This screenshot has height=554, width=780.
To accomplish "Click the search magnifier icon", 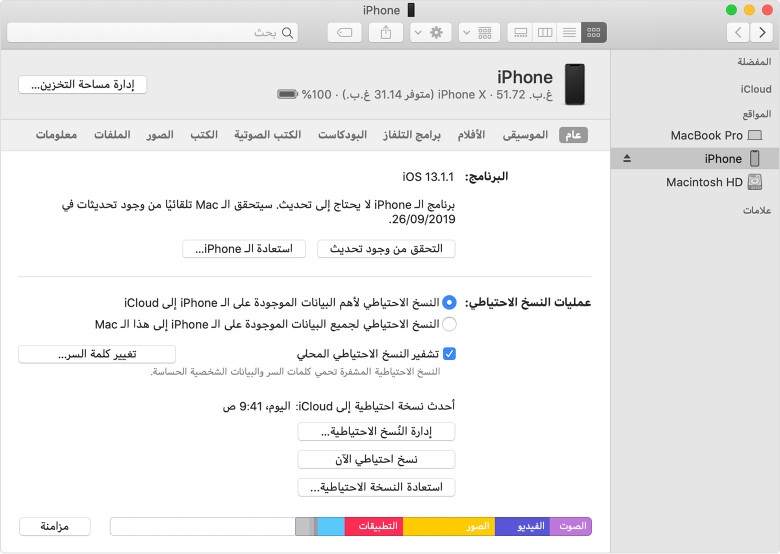I will (288, 33).
